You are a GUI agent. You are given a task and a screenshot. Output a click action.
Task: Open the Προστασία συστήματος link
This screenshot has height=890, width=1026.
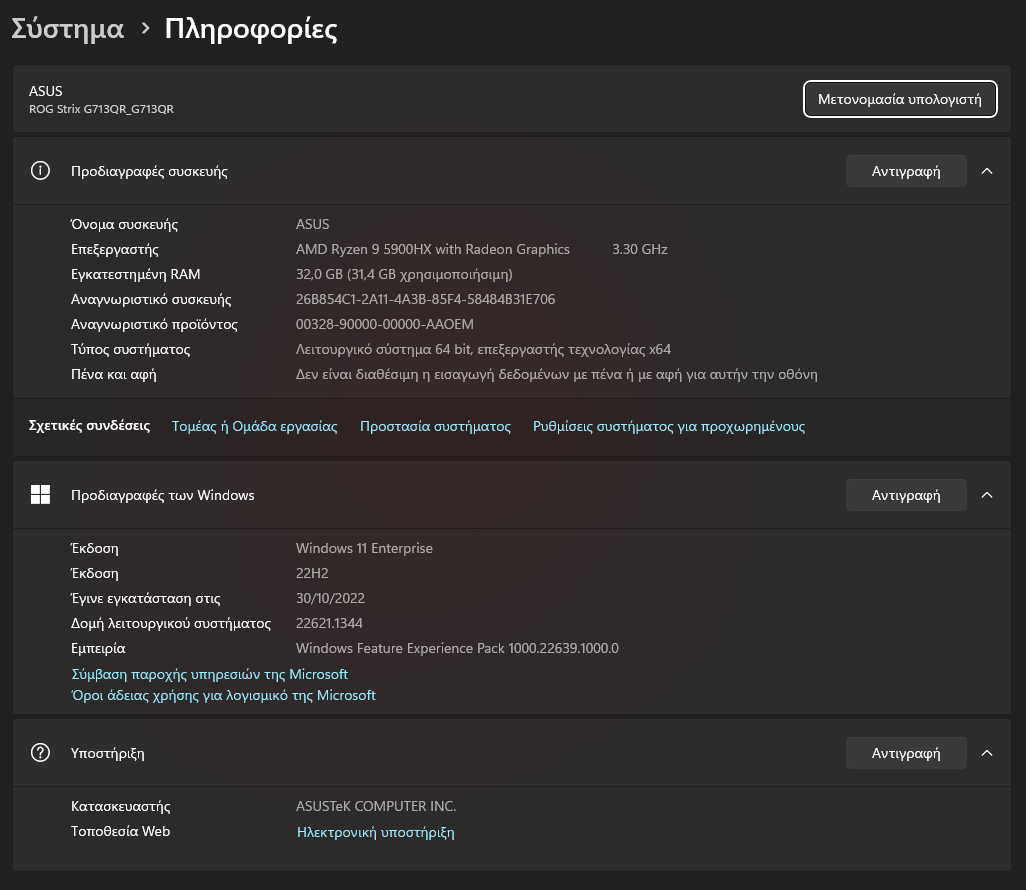435,426
